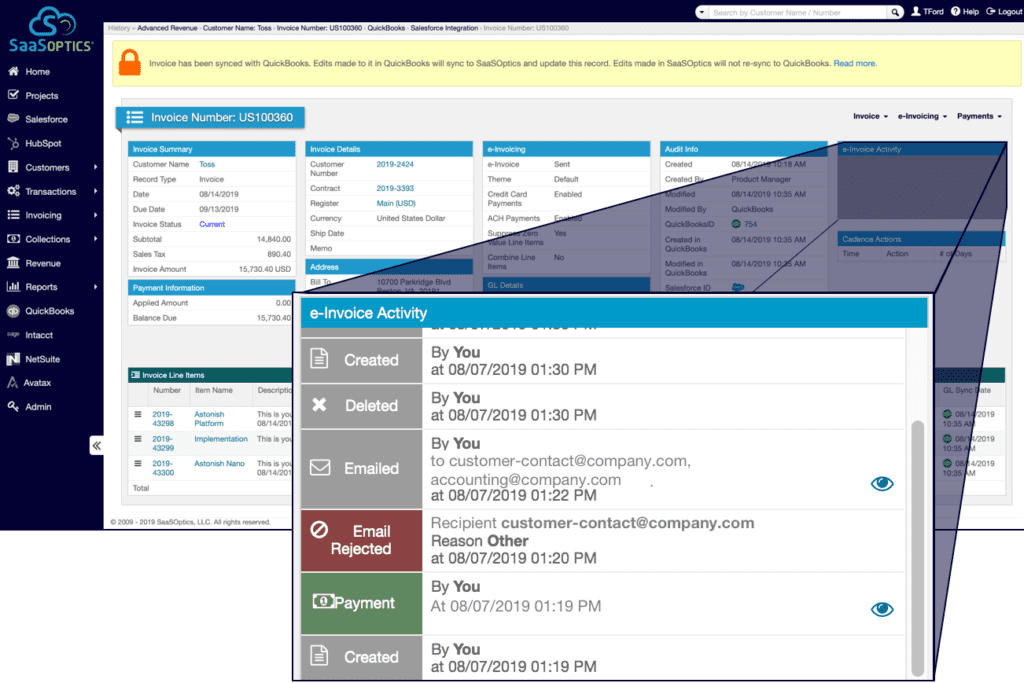View the Emailed activity eye icon

pyautogui.click(x=881, y=484)
